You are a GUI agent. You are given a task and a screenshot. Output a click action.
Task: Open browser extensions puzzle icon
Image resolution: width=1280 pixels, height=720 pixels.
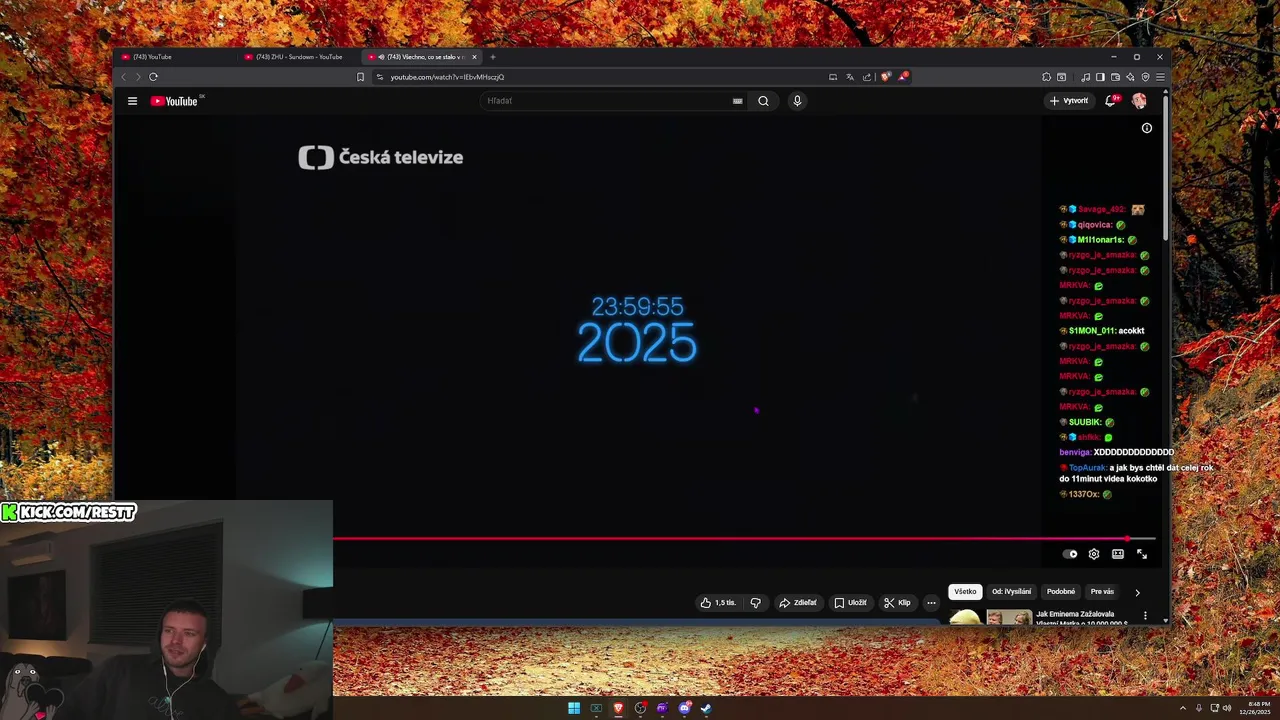coord(1047,77)
